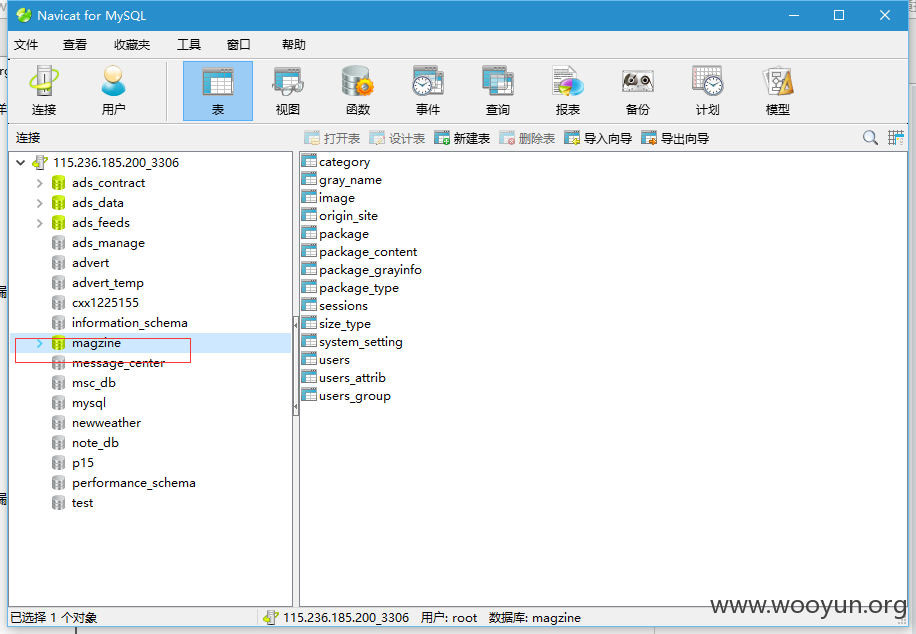Select the users_group table

(346, 396)
